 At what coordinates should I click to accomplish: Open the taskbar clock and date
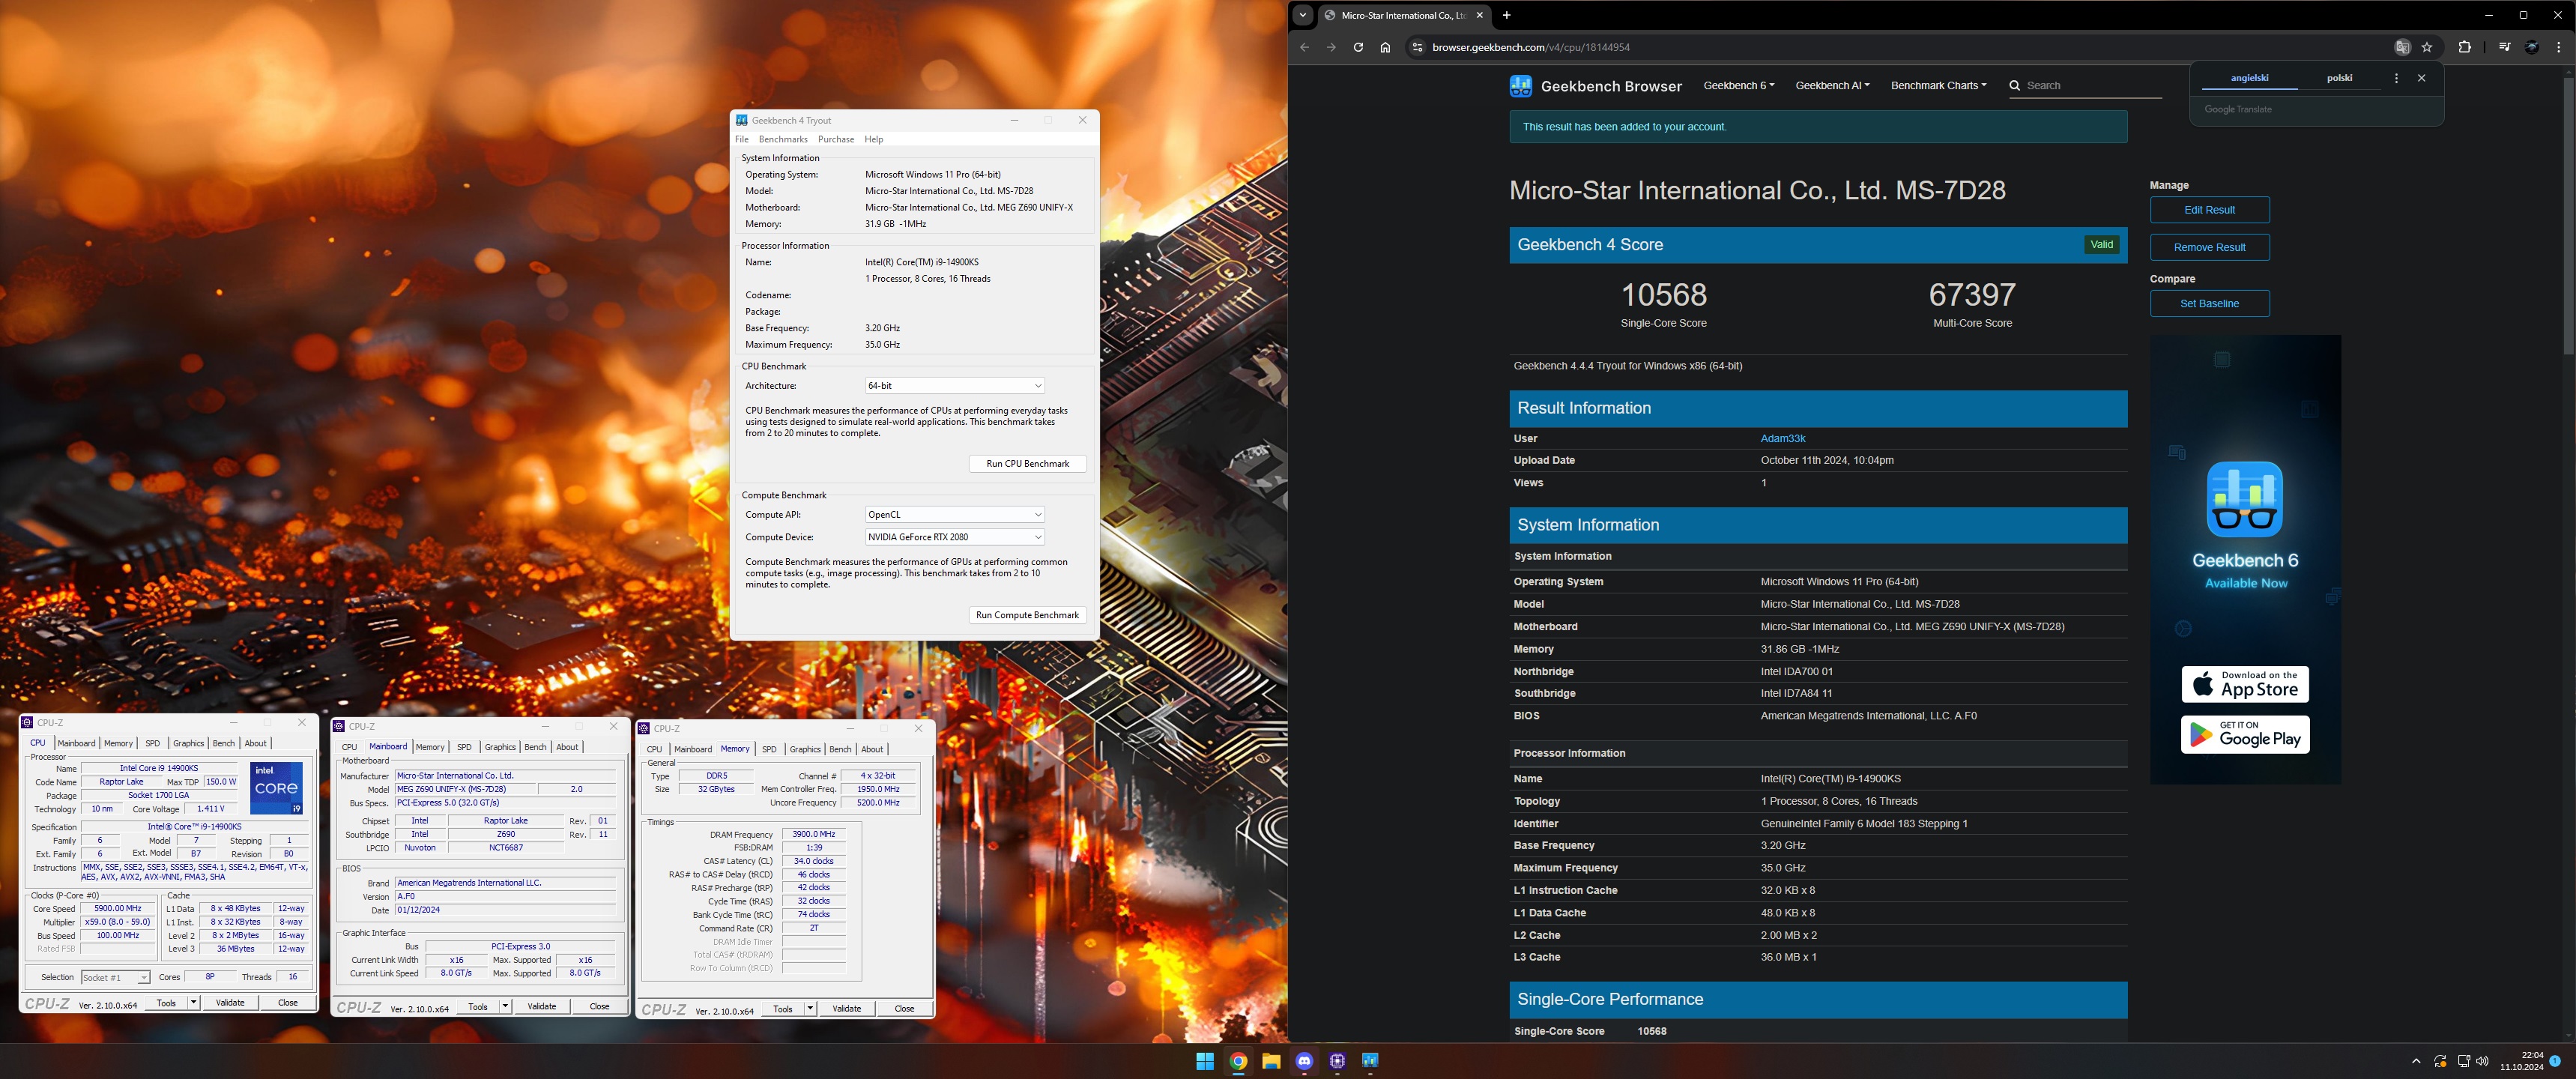(x=2521, y=1061)
